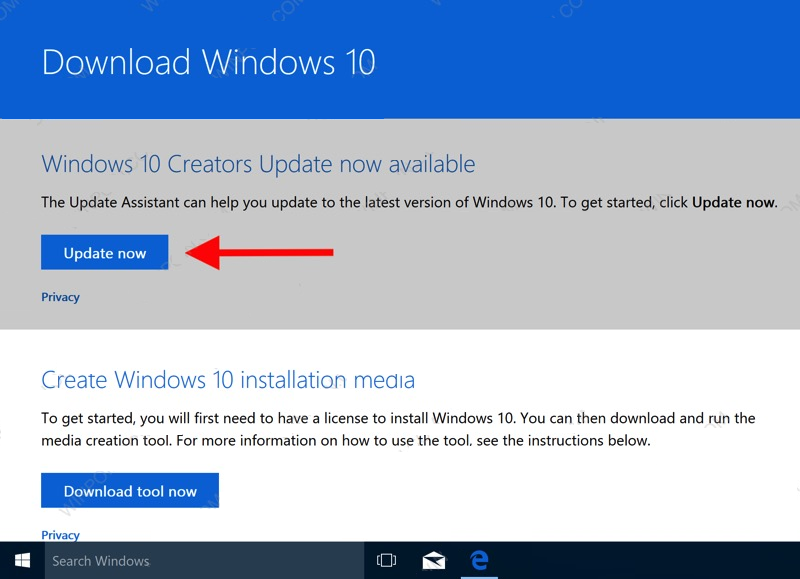
Task: Click the Search Windows box
Action: click(x=204, y=561)
